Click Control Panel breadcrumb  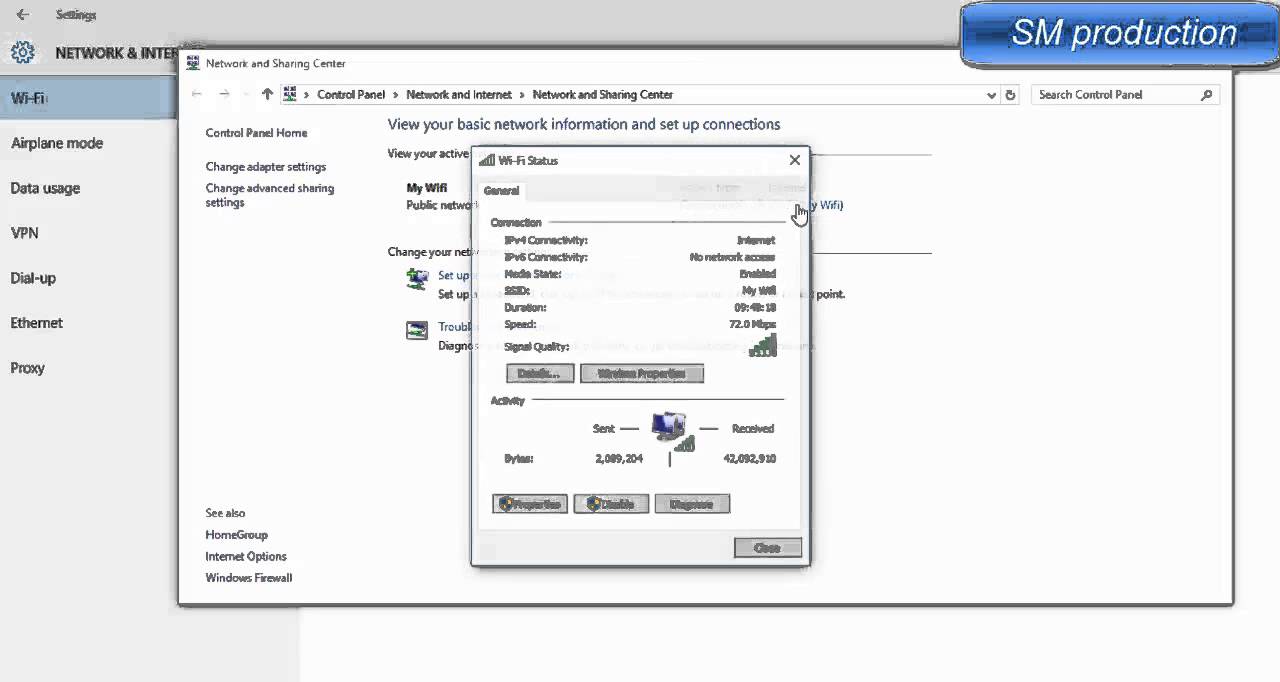pos(351,94)
